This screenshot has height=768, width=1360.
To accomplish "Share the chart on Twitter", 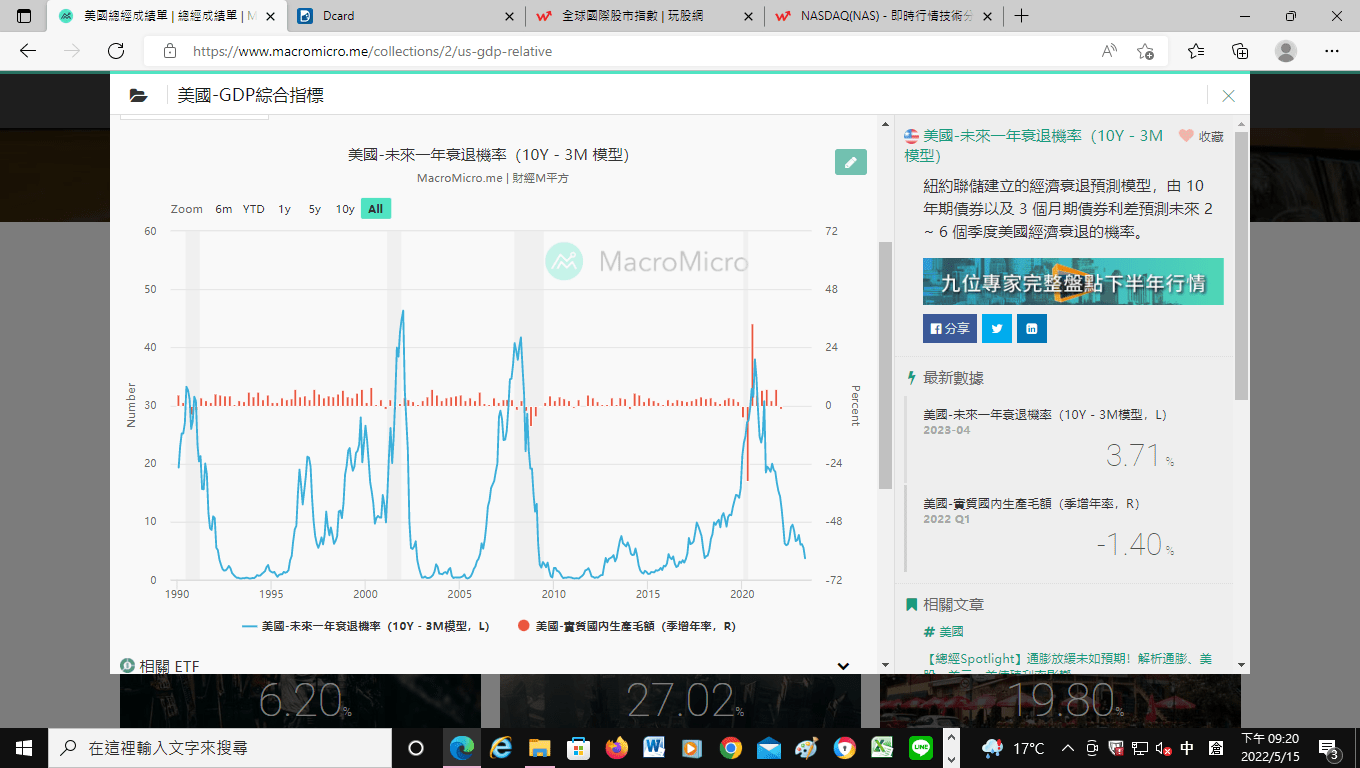I will pyautogui.click(x=996, y=328).
